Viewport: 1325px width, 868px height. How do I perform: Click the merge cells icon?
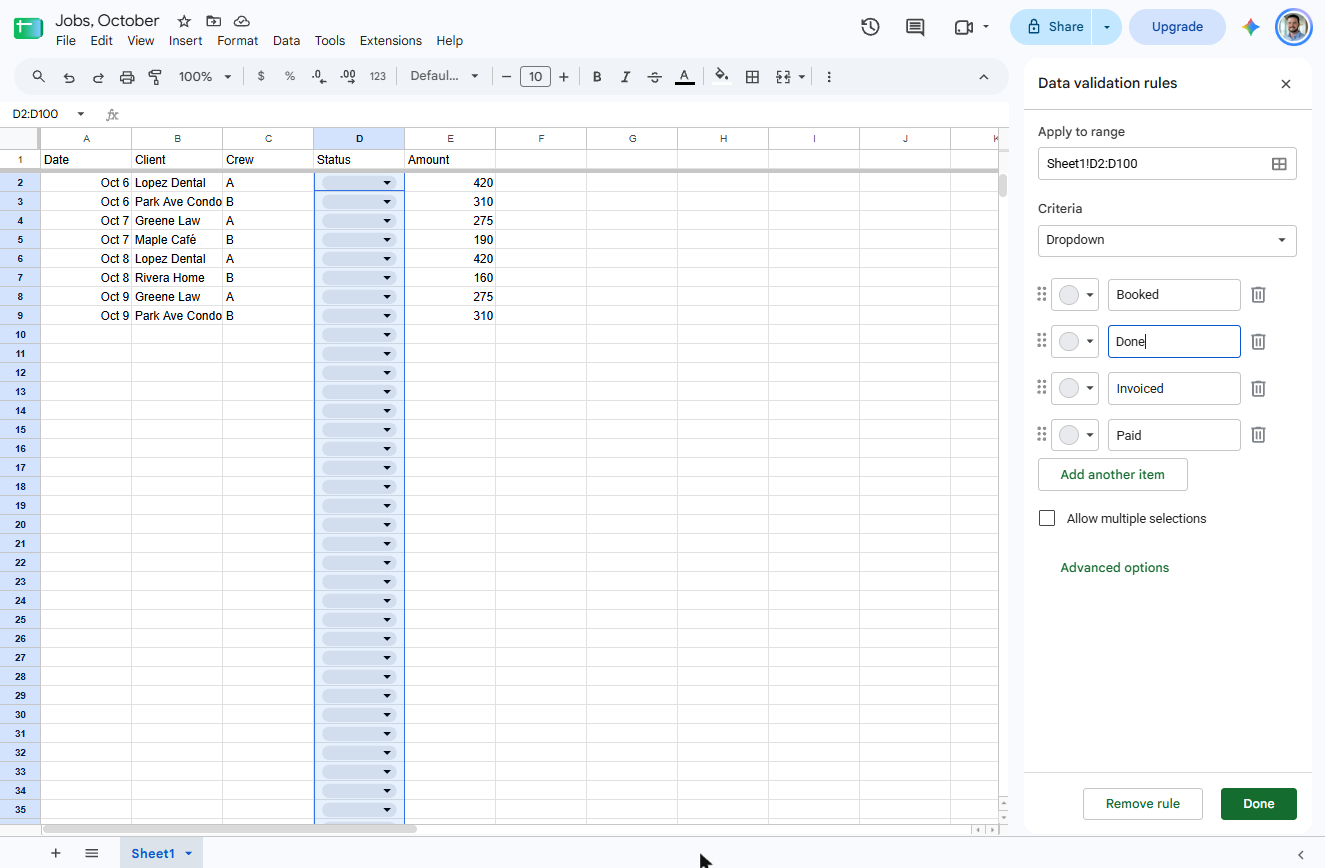[x=783, y=77]
